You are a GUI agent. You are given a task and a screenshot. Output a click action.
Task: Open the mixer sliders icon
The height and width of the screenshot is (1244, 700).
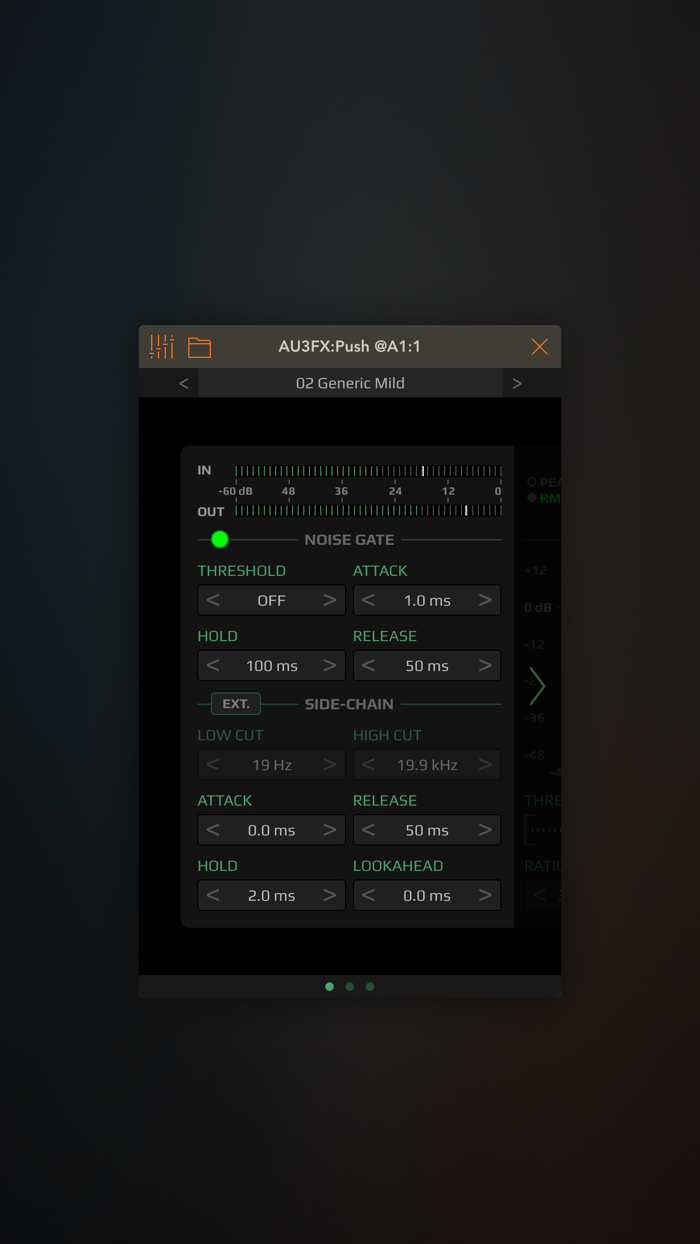point(162,347)
